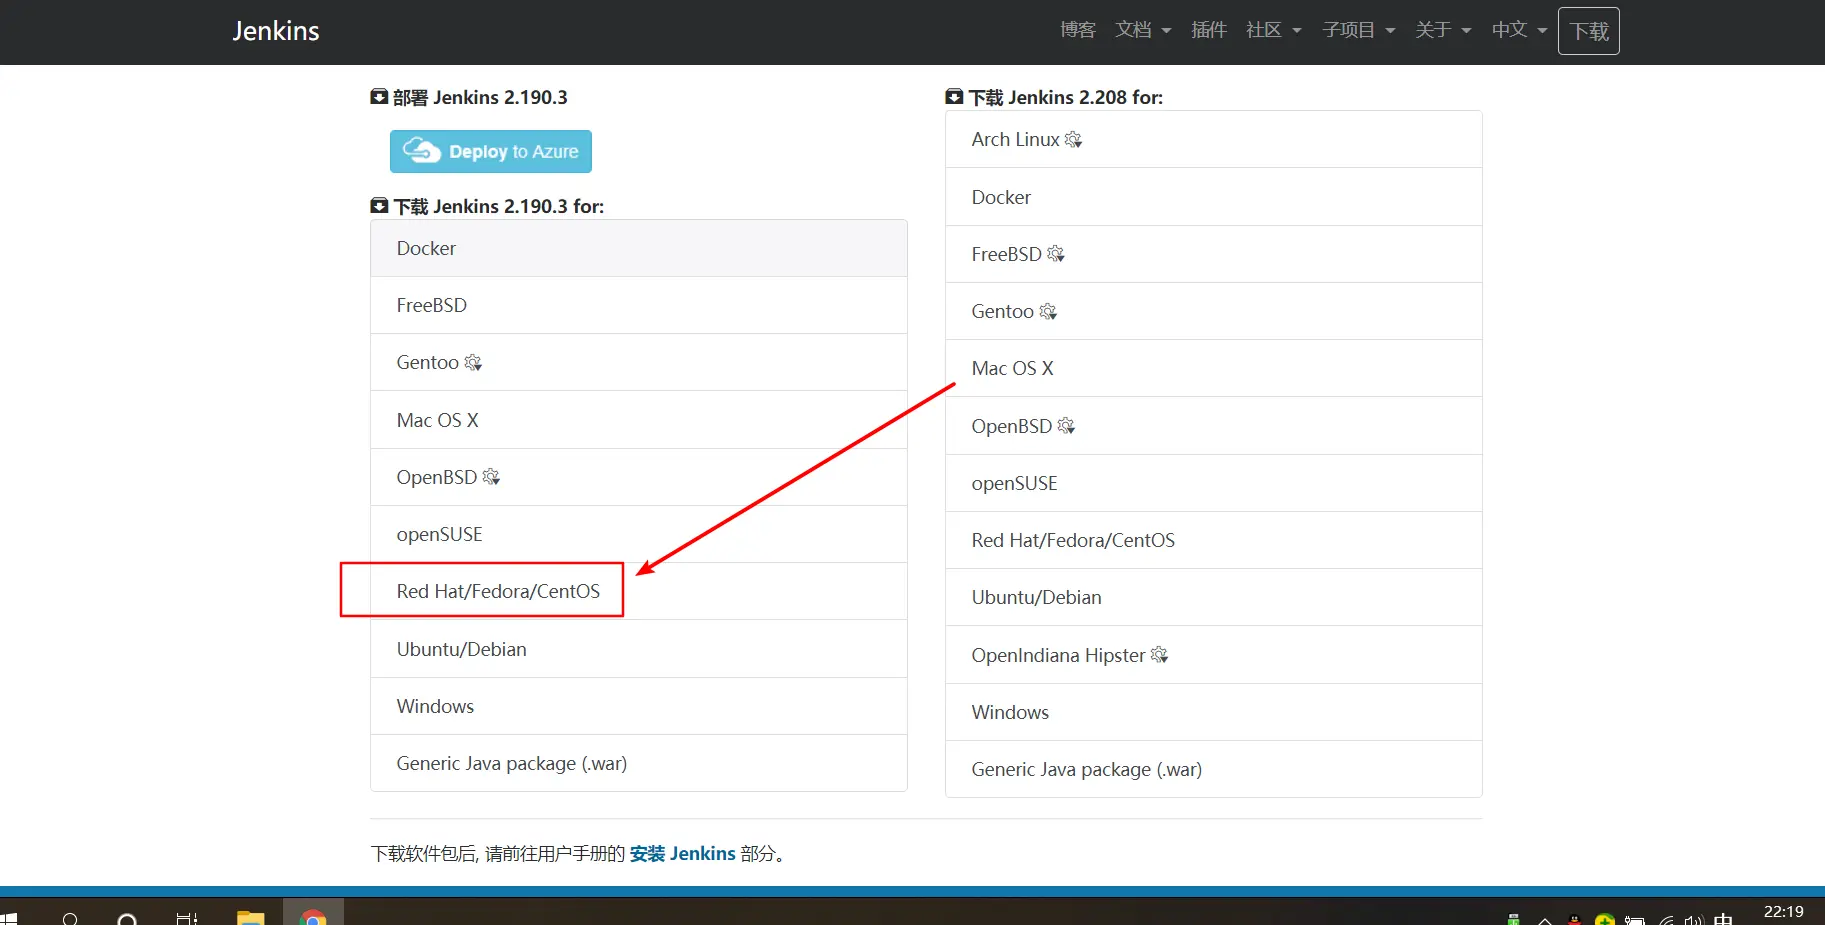Click the gear icon next to OpenIndiana Hipster
Viewport: 1825px width, 925px height.
[x=1159, y=655]
